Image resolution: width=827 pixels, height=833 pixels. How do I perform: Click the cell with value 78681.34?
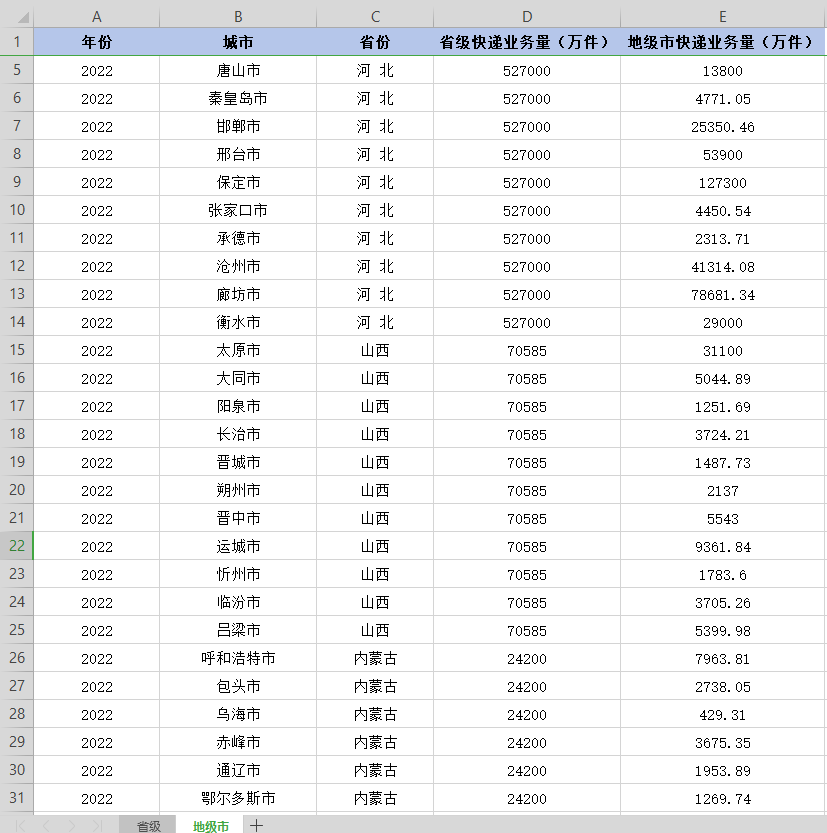pyautogui.click(x=723, y=295)
